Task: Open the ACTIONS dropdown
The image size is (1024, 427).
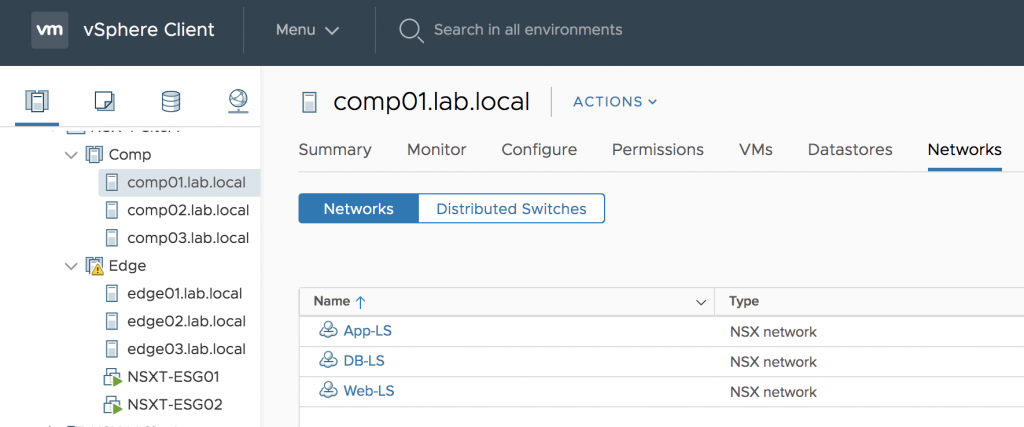Action: pyautogui.click(x=615, y=102)
